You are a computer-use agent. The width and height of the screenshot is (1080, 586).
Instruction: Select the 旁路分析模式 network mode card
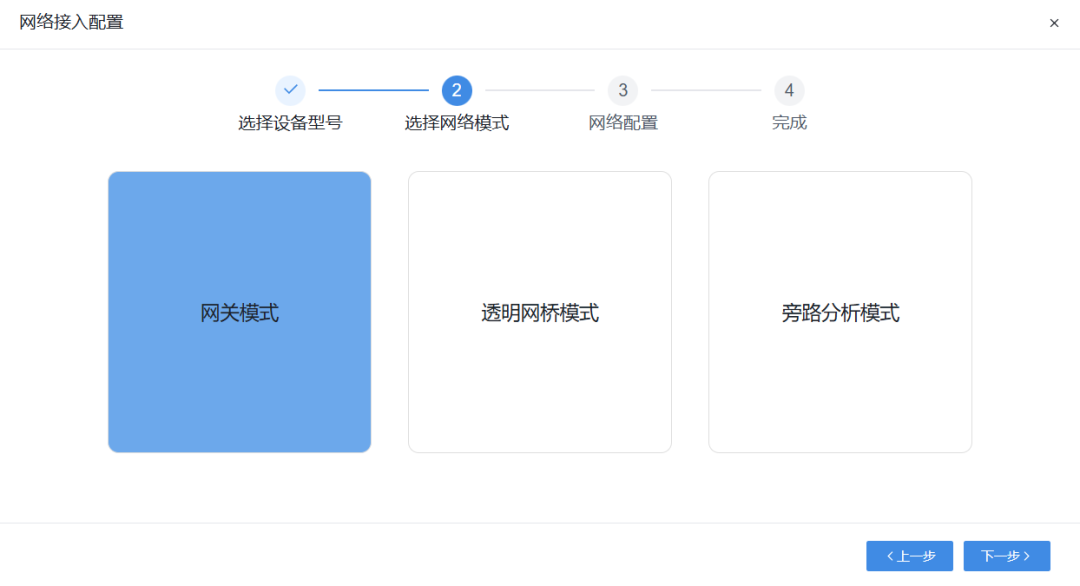point(840,312)
